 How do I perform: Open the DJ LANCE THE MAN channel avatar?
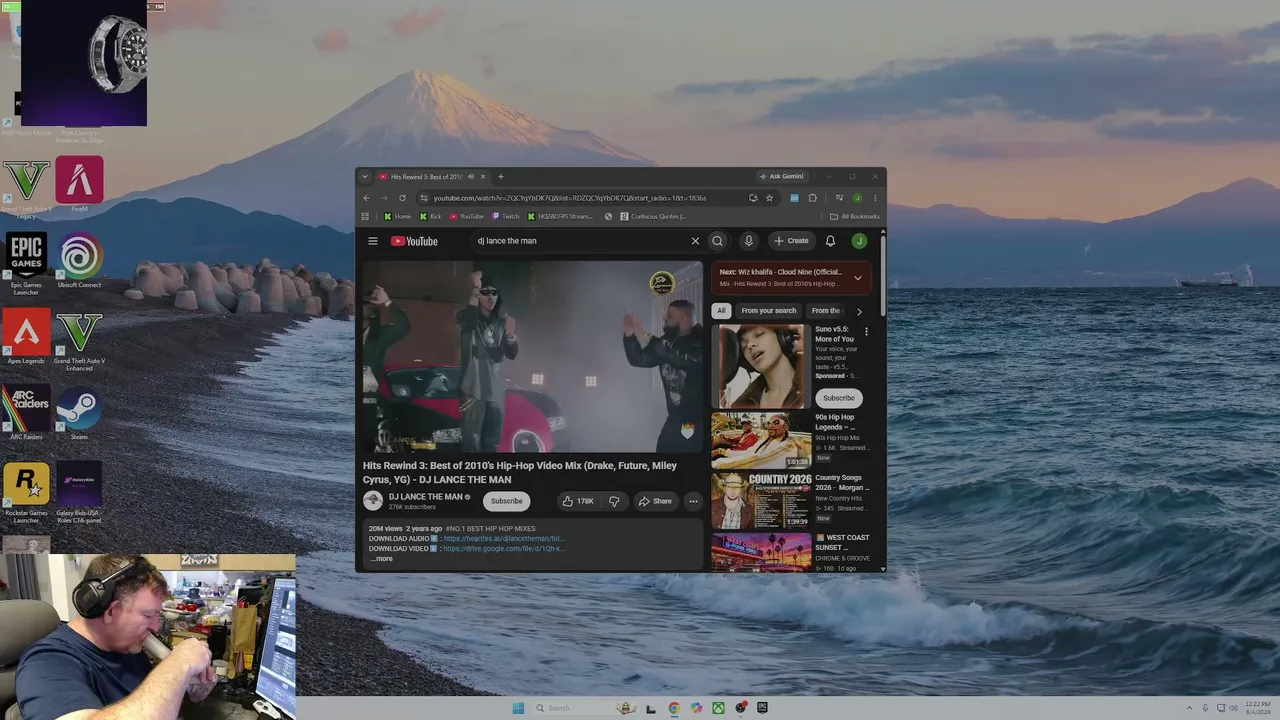373,501
